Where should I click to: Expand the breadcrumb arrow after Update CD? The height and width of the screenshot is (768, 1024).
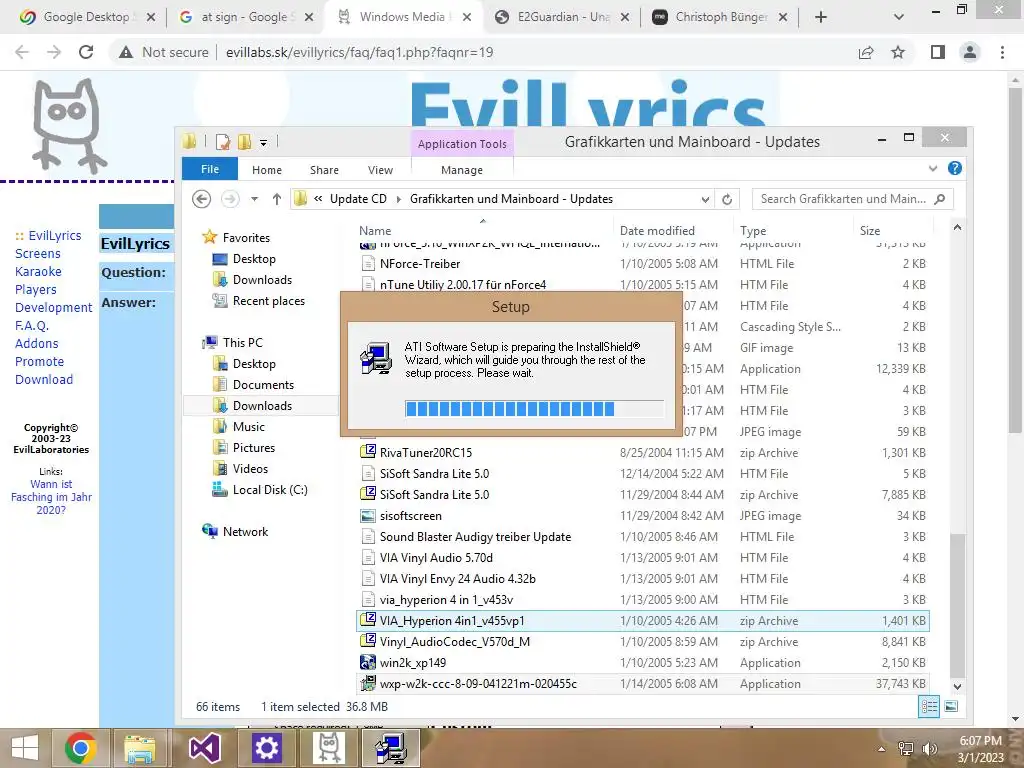pyautogui.click(x=398, y=199)
